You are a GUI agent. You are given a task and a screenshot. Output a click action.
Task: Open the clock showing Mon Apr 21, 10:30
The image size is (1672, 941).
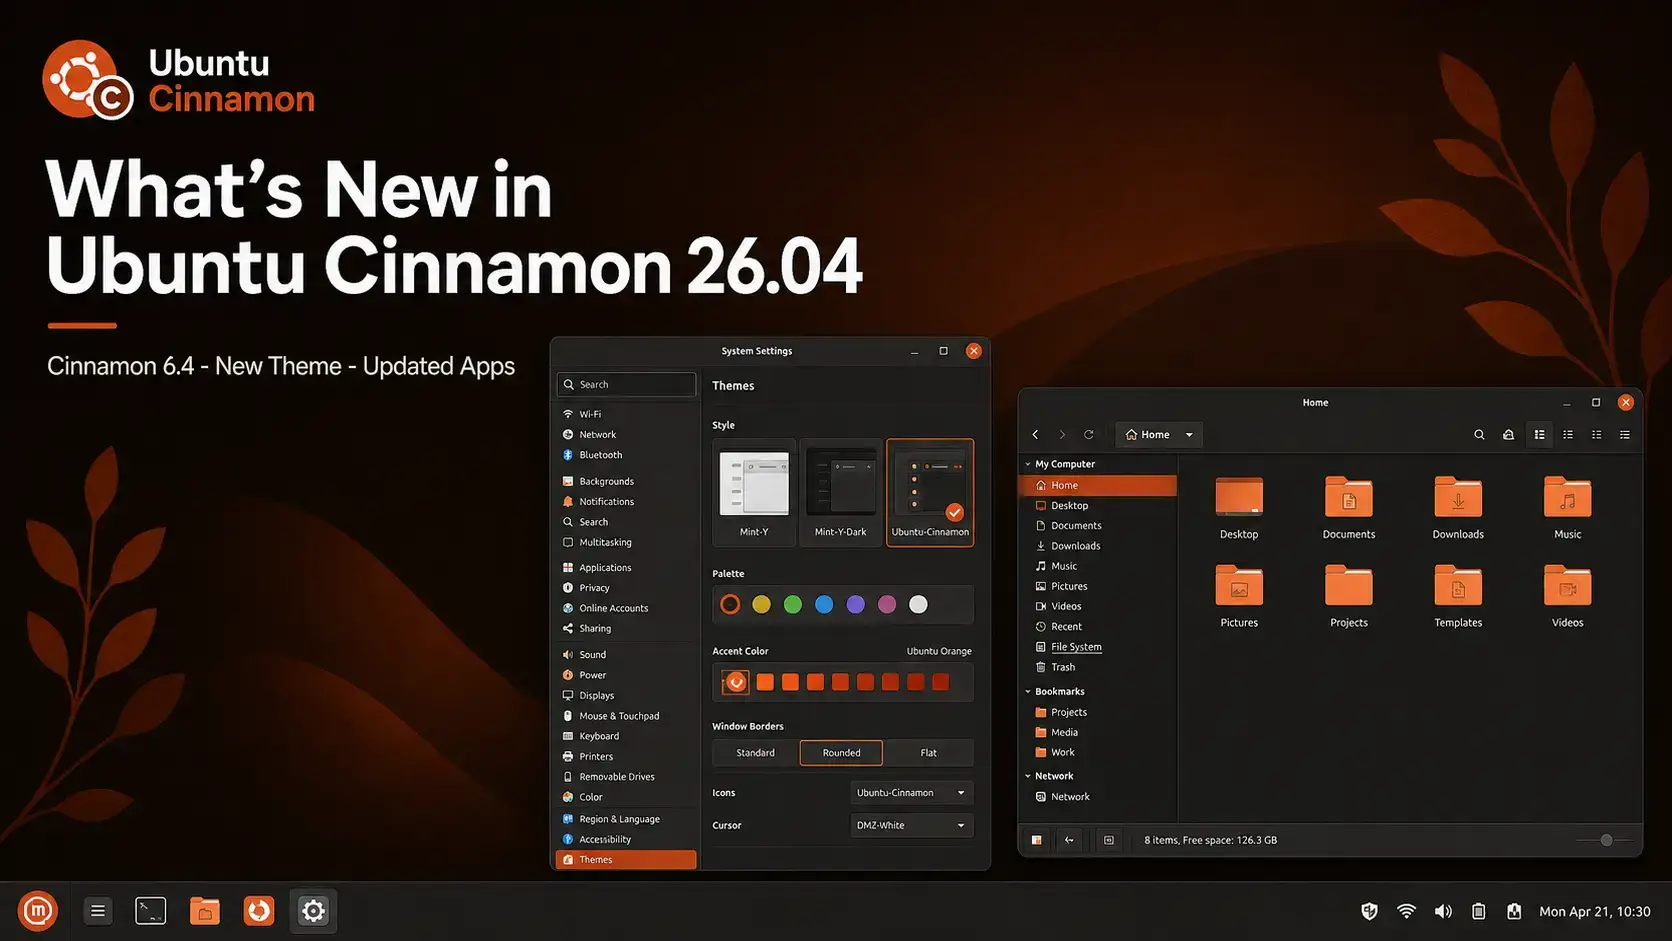[x=1595, y=911]
